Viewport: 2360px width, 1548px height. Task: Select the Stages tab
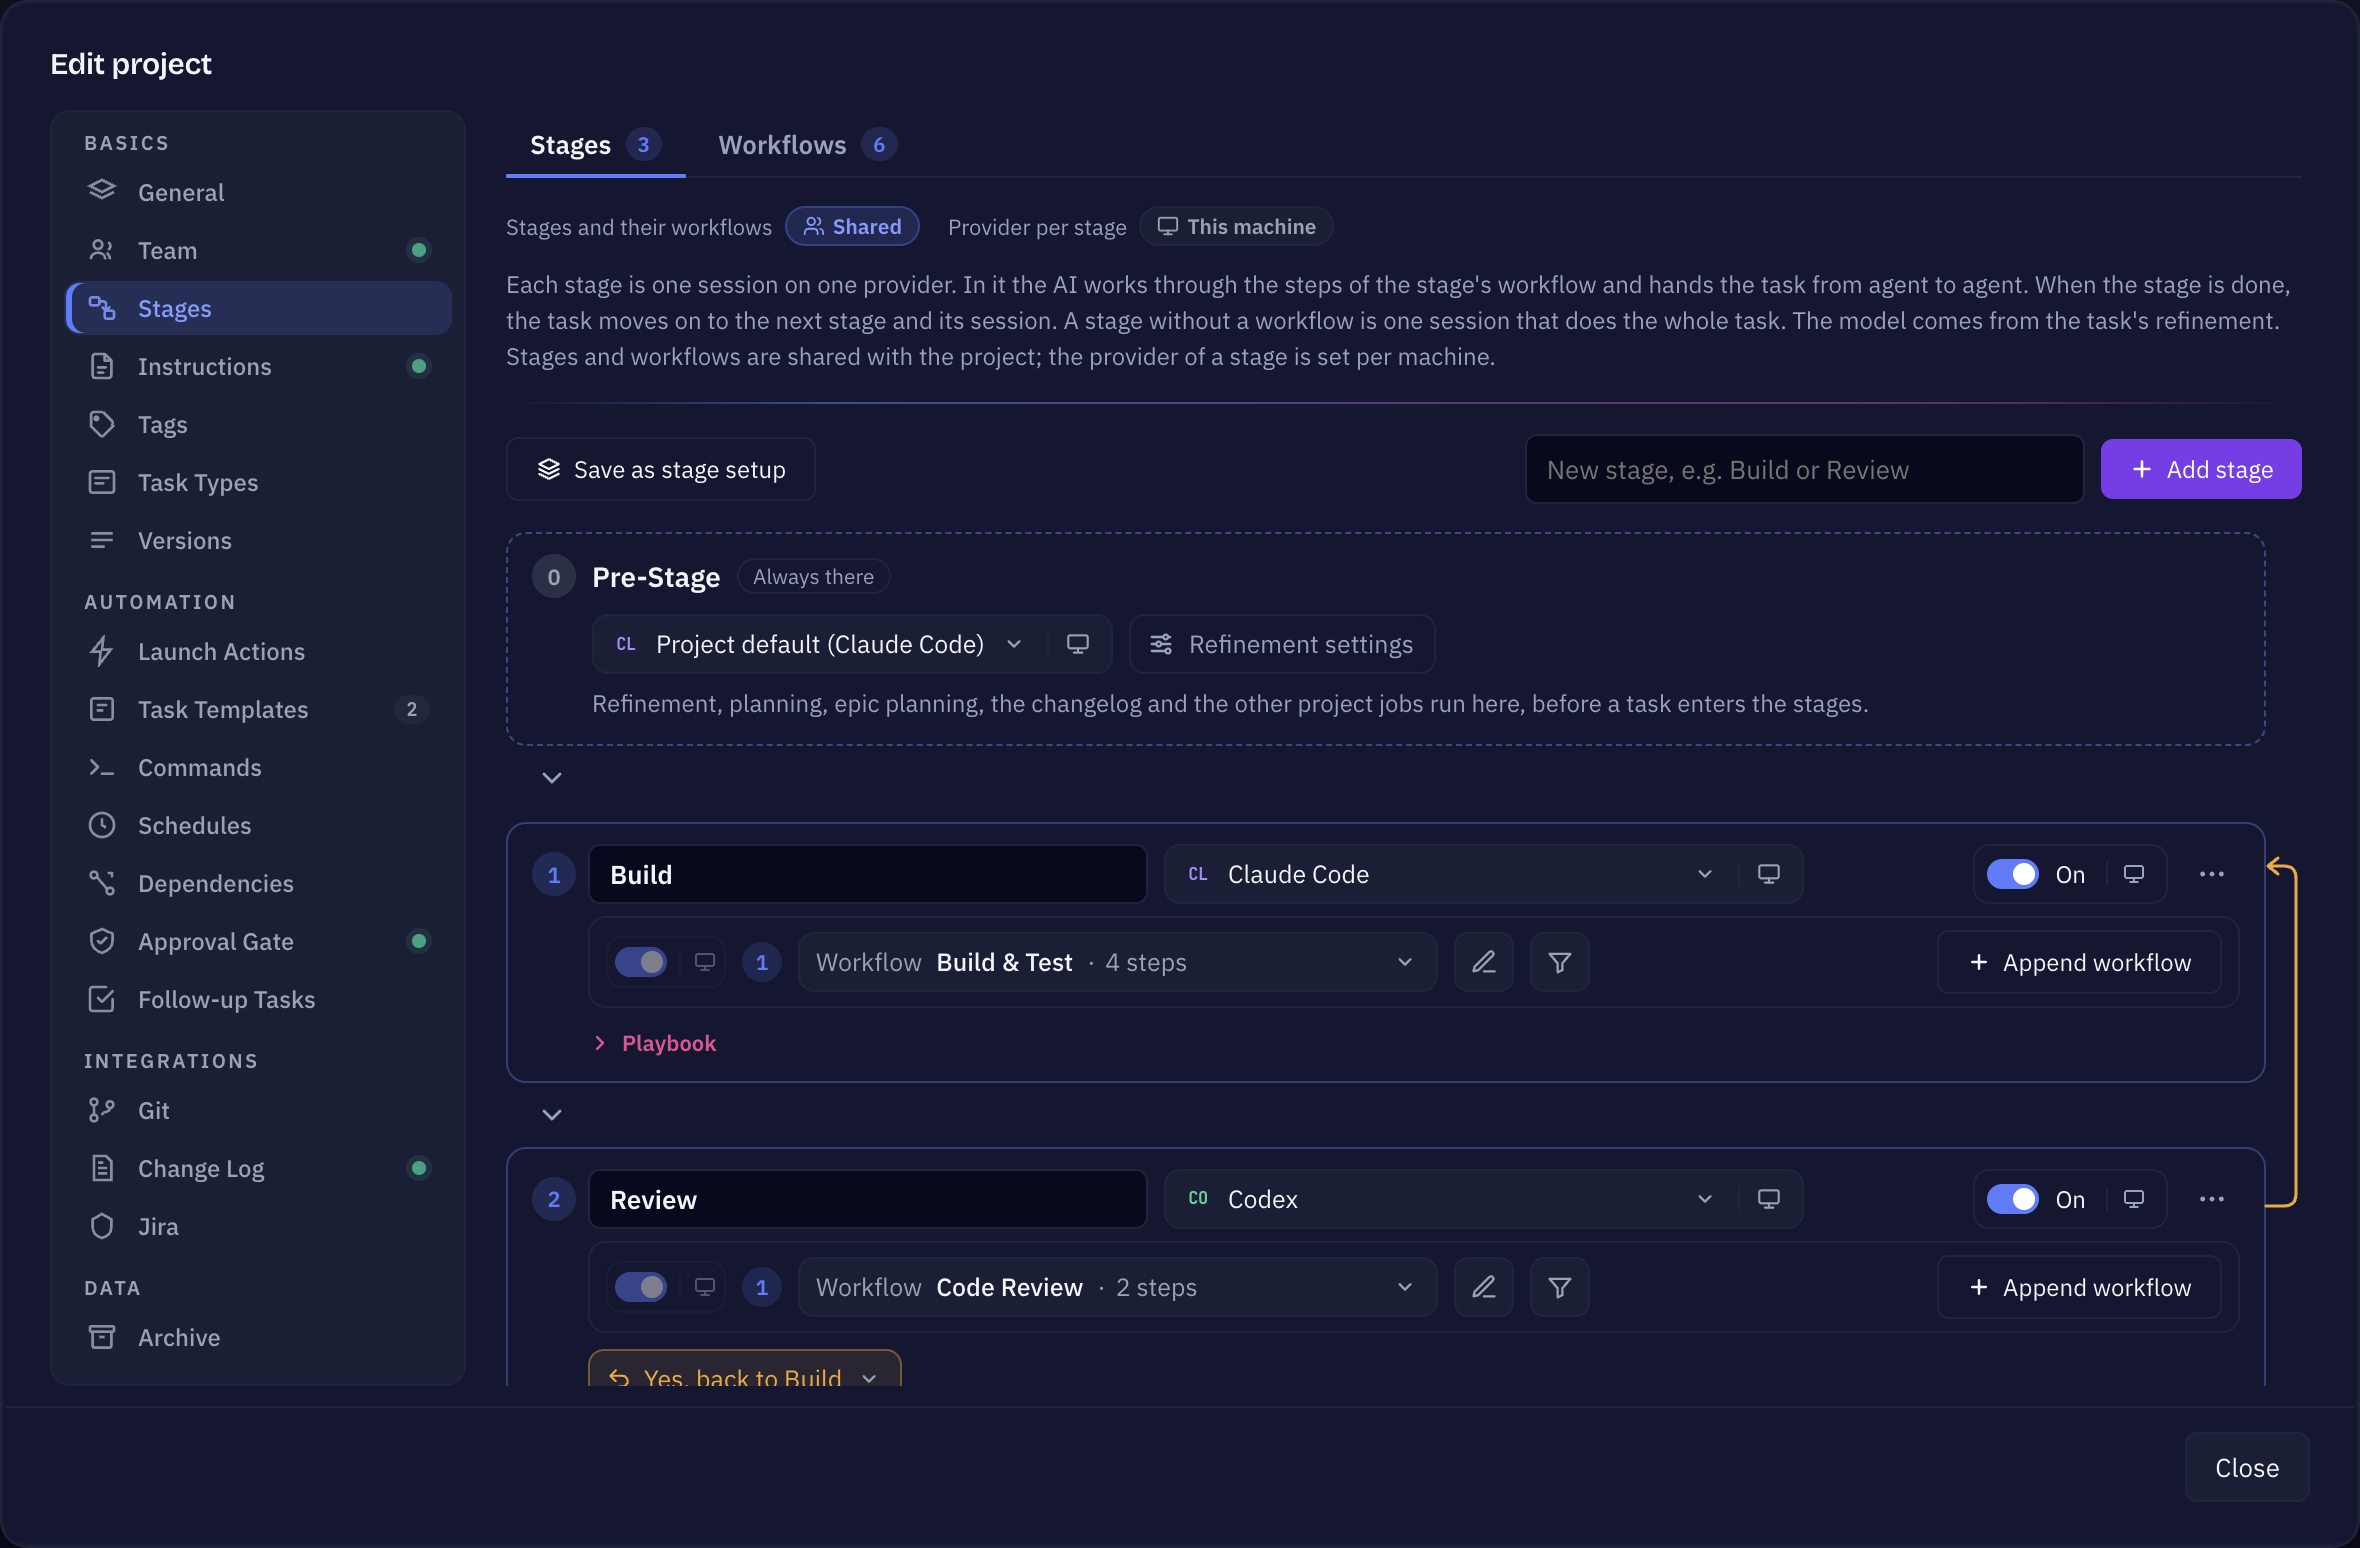pyautogui.click(x=595, y=145)
